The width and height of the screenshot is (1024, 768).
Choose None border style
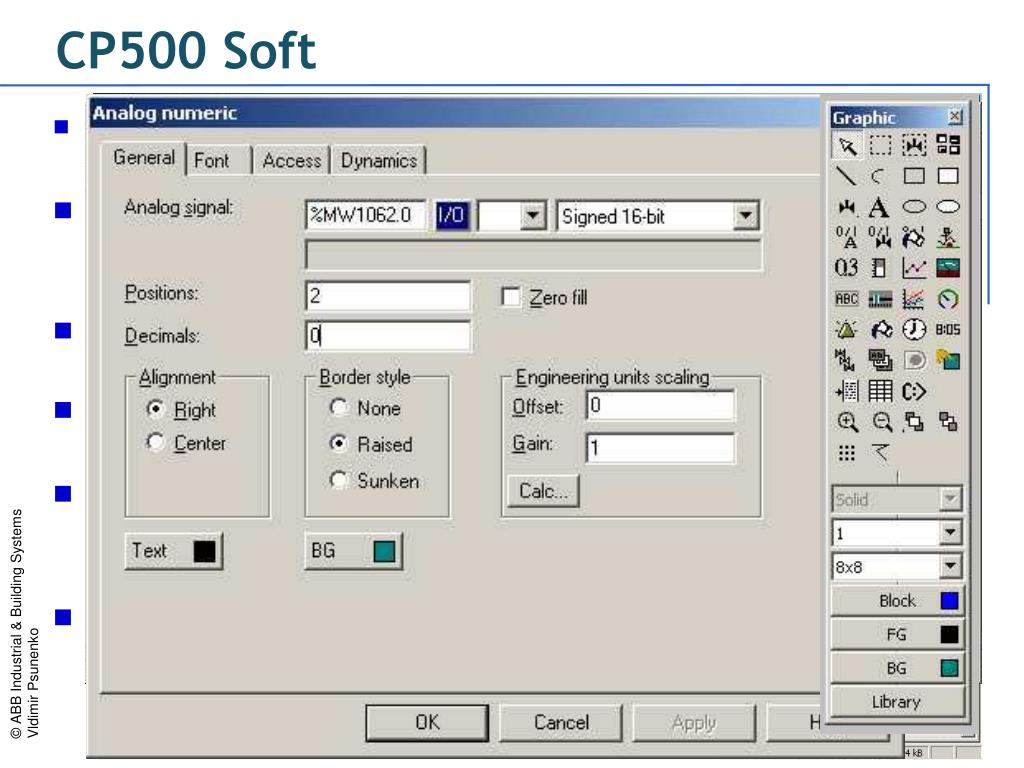338,408
